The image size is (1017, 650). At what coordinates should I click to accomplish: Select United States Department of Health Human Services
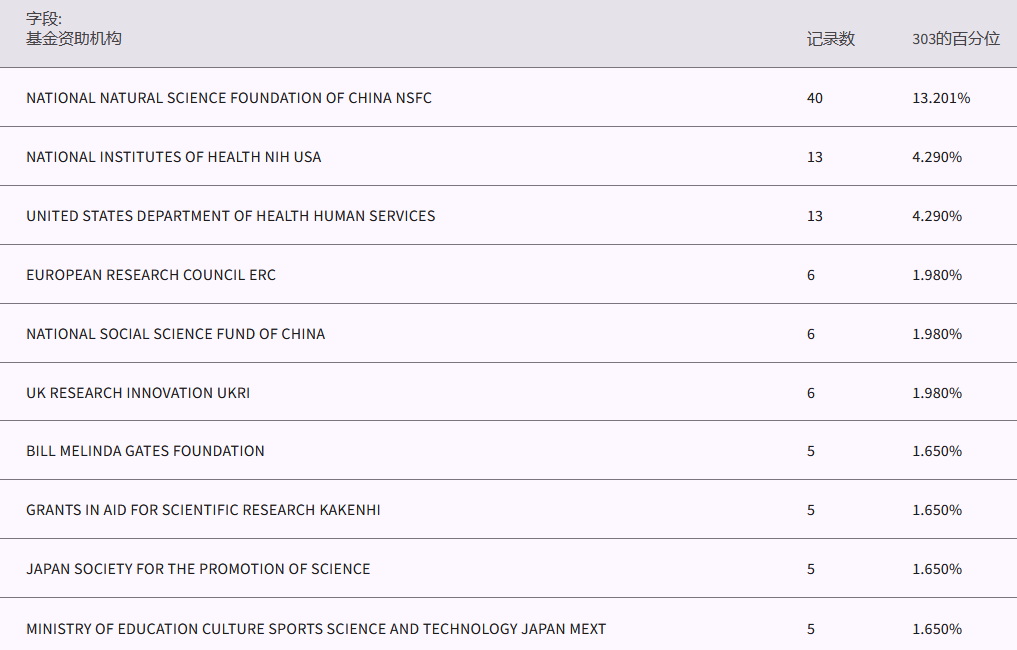coord(231,216)
